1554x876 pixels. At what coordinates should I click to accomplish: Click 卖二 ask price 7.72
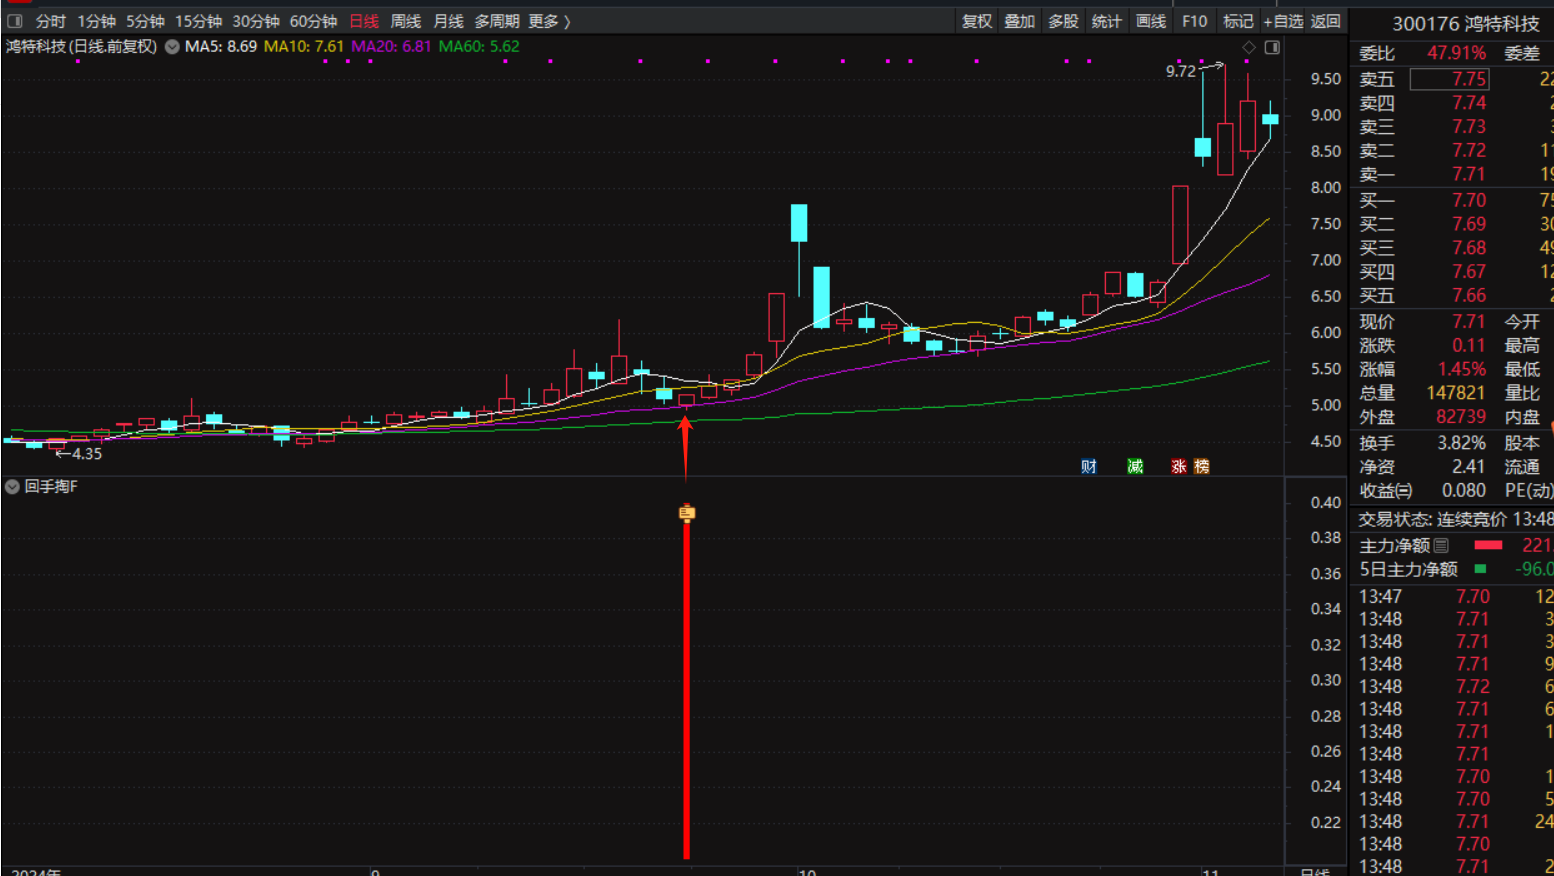[1469, 150]
